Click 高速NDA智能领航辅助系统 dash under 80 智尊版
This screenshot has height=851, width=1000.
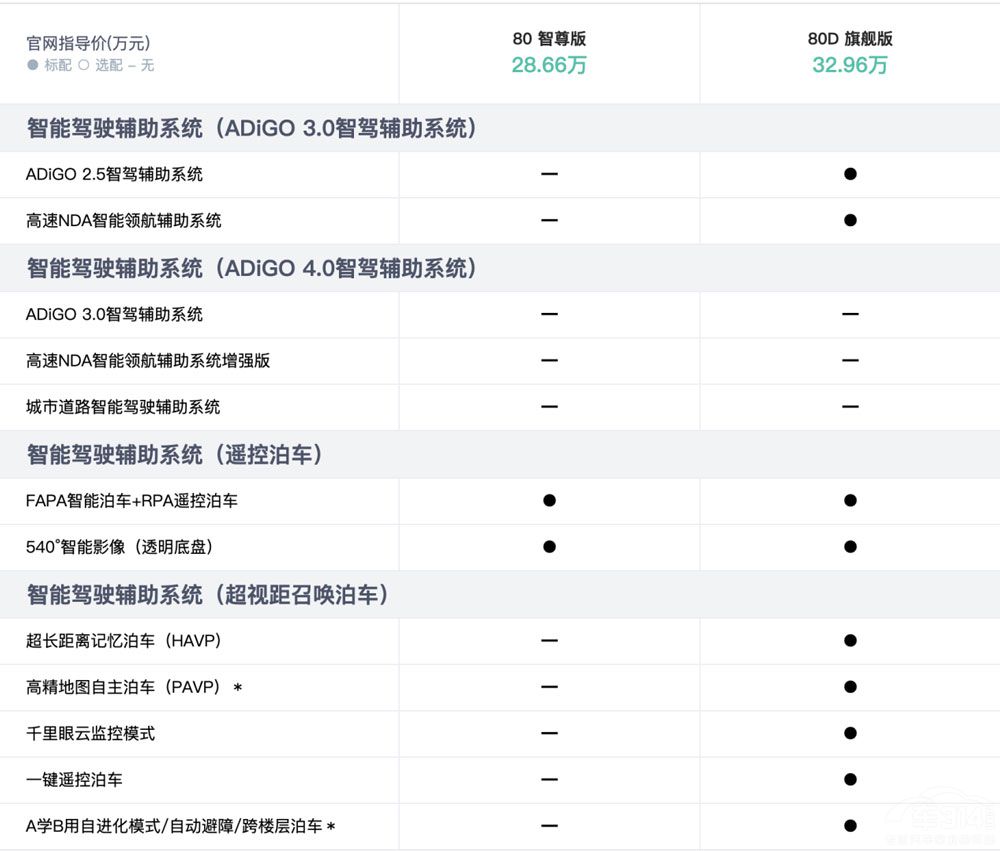click(549, 220)
